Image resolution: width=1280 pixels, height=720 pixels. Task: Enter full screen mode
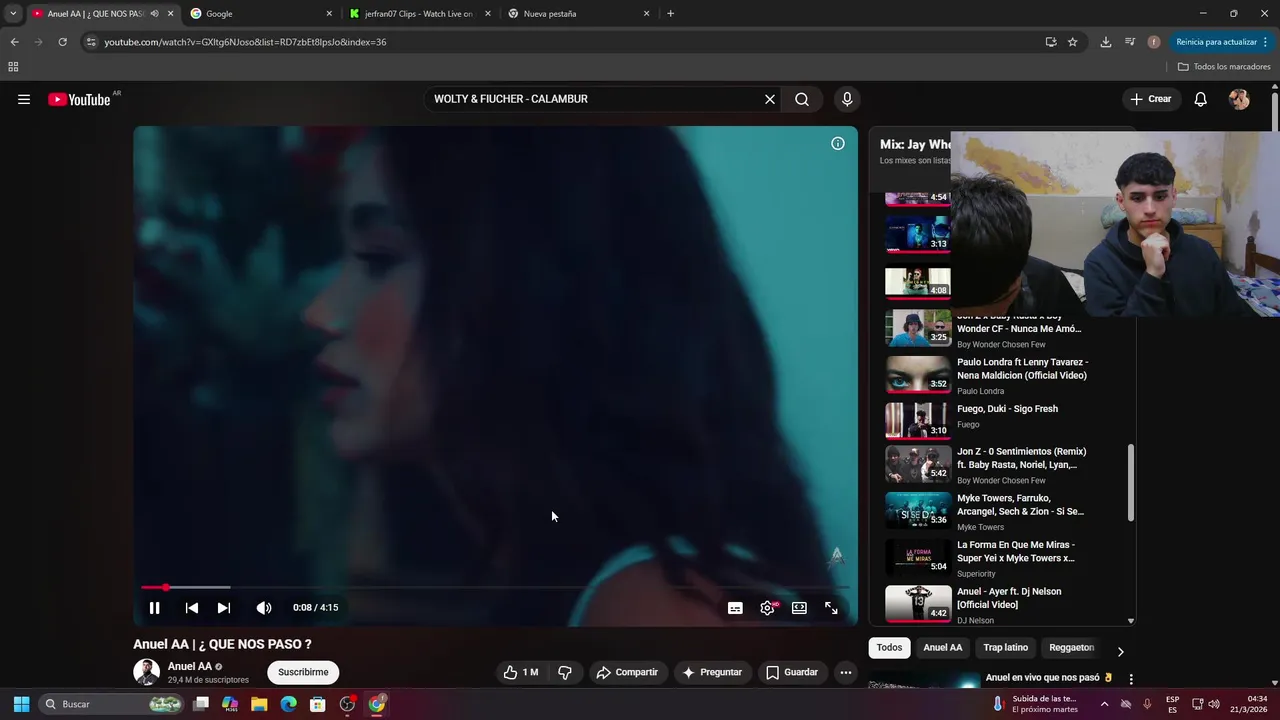831,608
